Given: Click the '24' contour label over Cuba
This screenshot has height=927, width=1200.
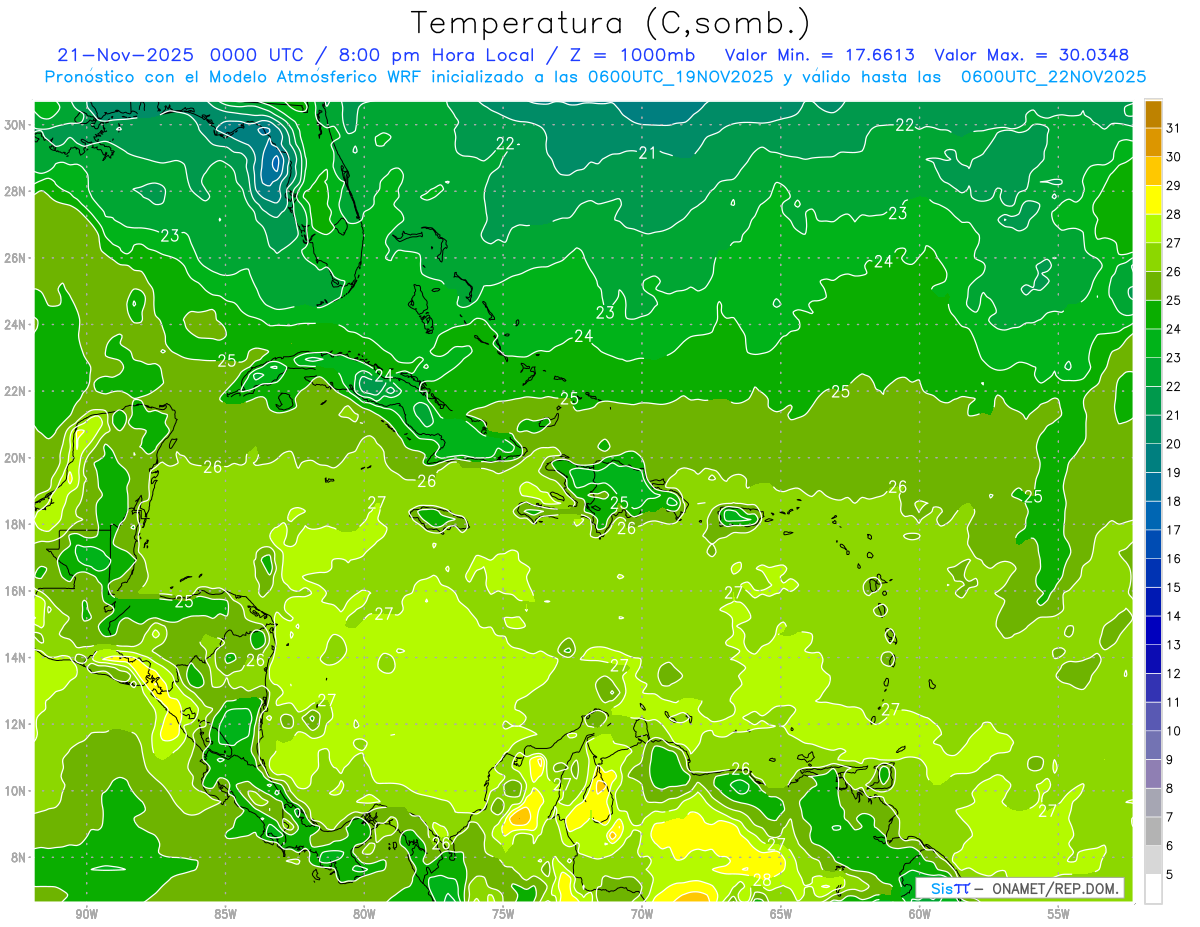Looking at the screenshot, I should point(383,375).
